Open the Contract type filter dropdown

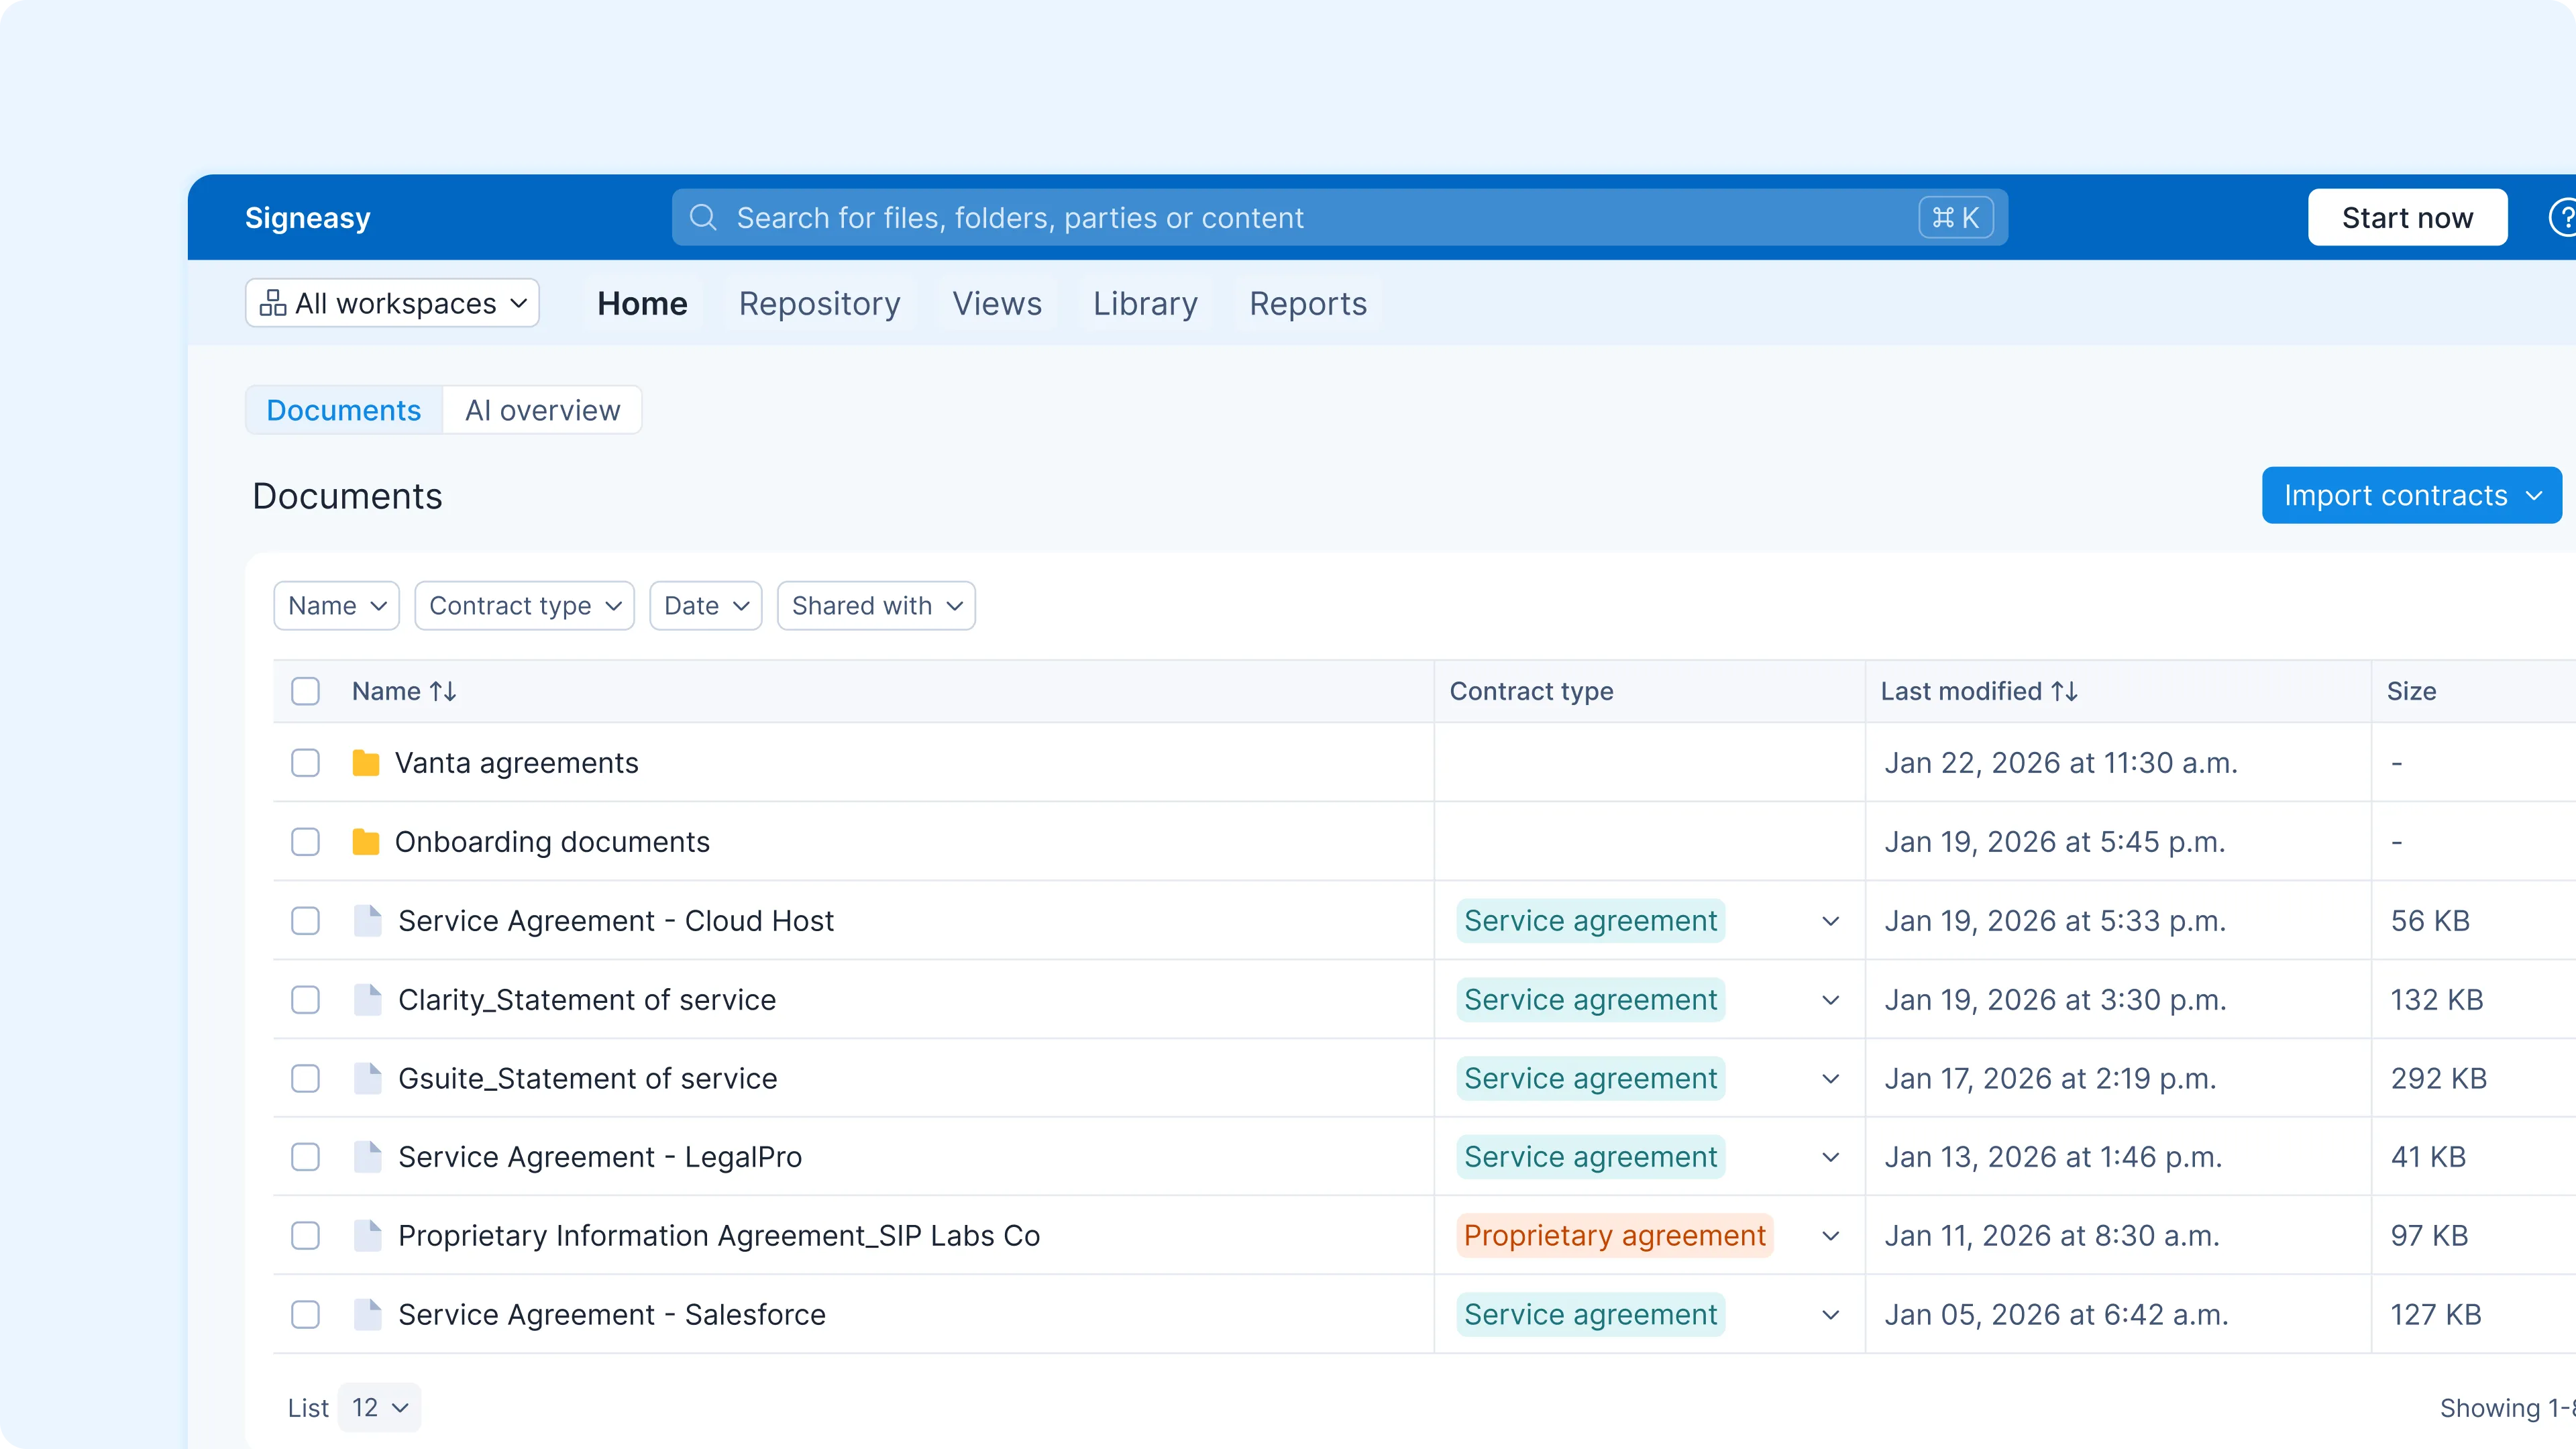click(524, 605)
